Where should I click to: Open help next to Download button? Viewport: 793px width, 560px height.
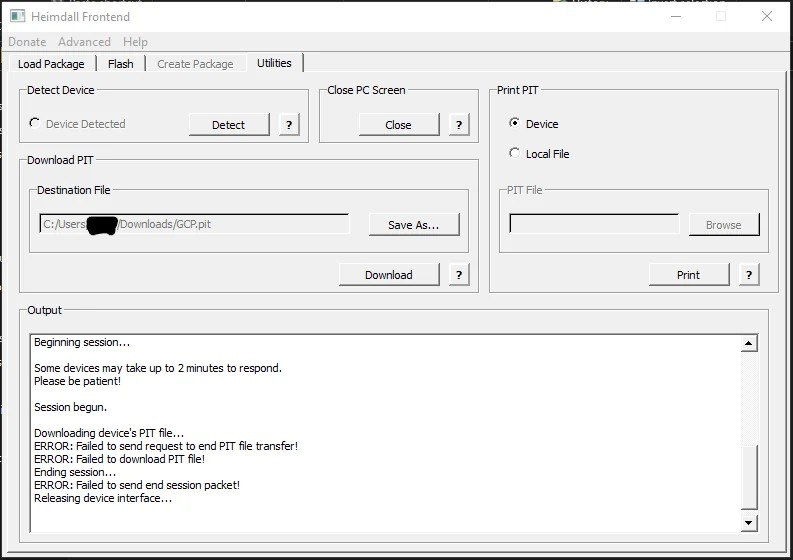pyautogui.click(x=459, y=275)
